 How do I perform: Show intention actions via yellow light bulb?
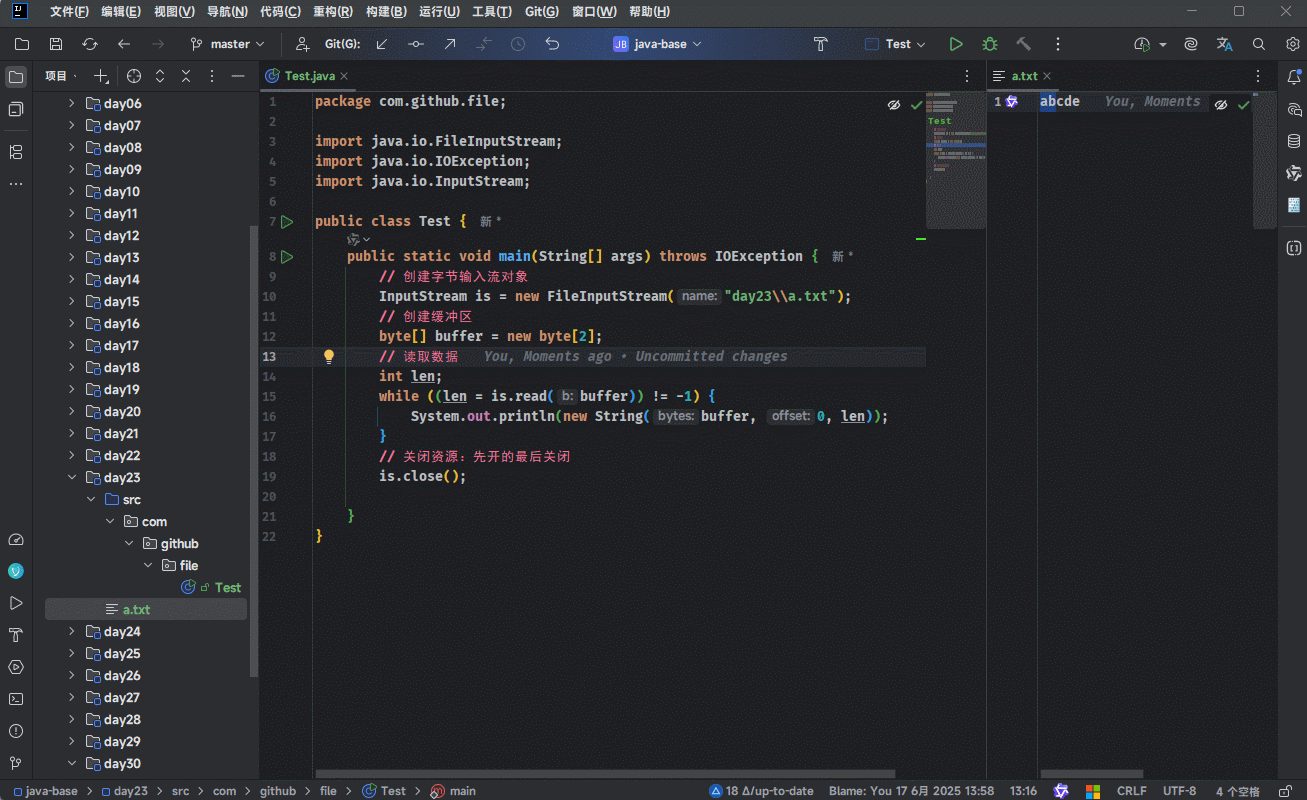(x=328, y=356)
